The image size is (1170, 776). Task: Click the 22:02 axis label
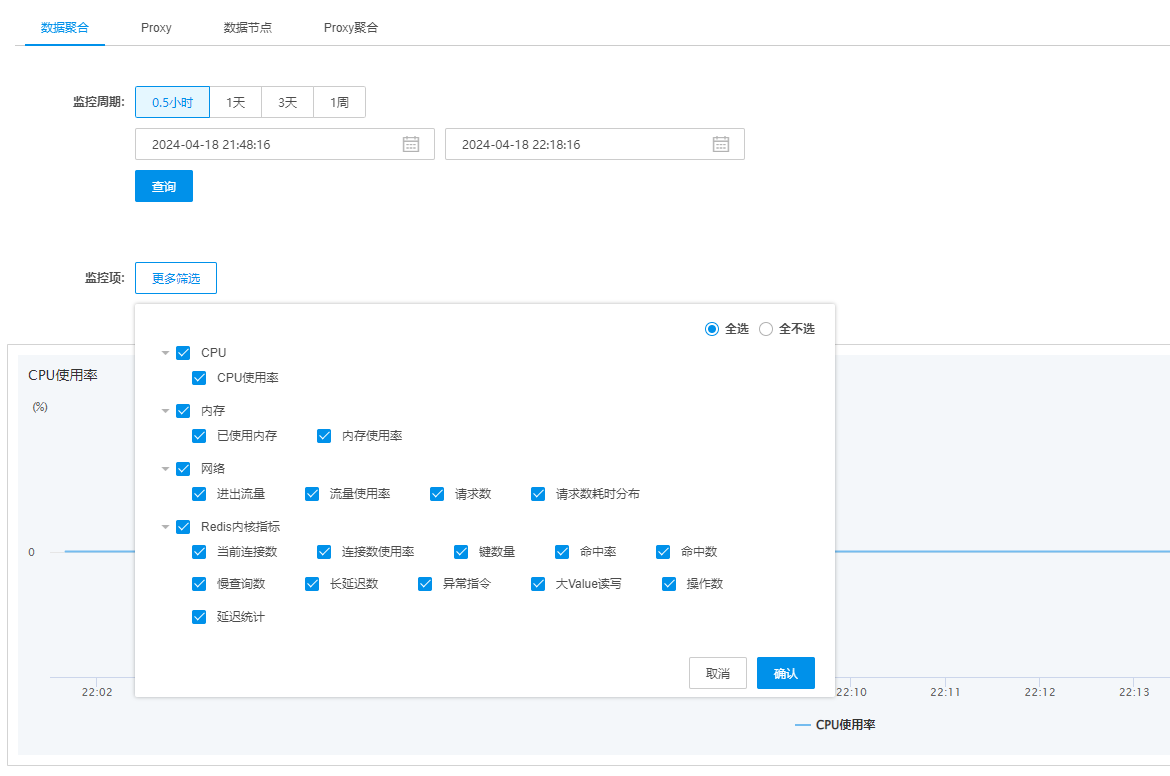coord(97,692)
